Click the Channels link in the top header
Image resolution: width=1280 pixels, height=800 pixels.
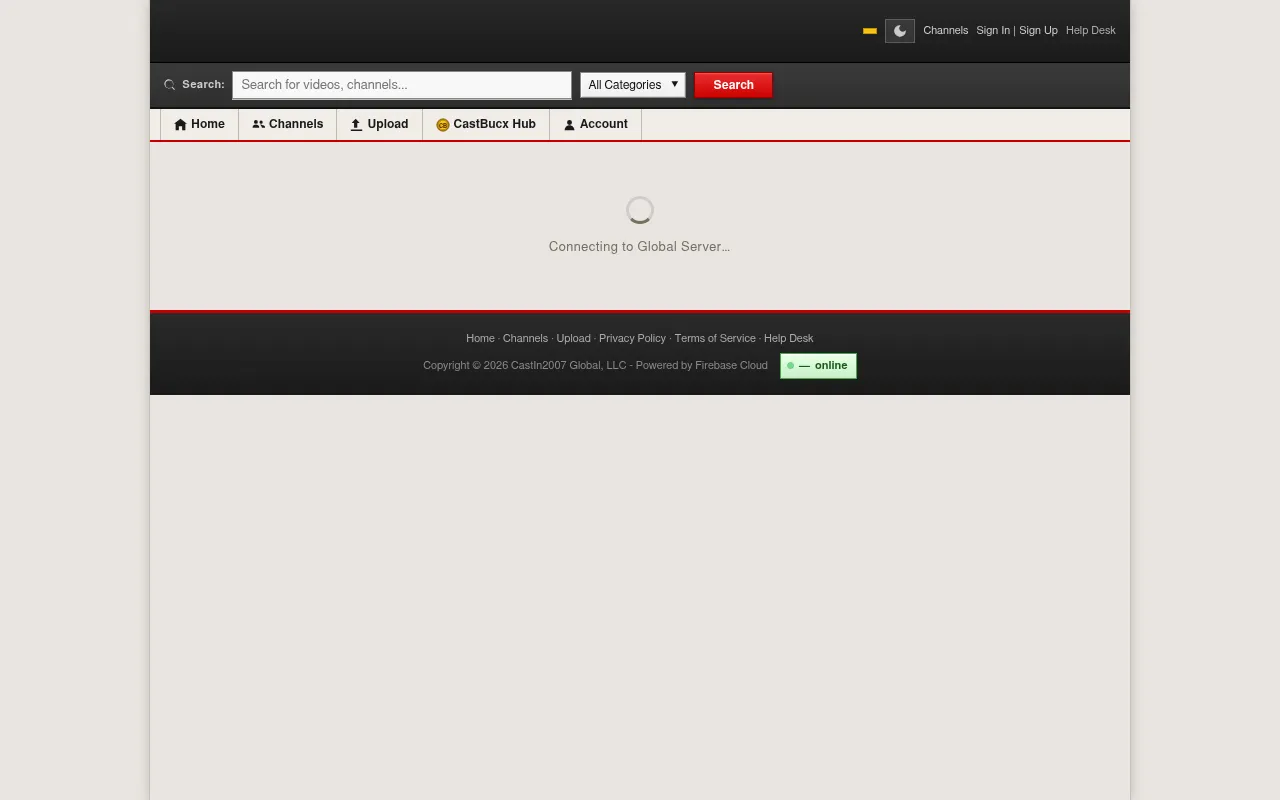point(945,31)
